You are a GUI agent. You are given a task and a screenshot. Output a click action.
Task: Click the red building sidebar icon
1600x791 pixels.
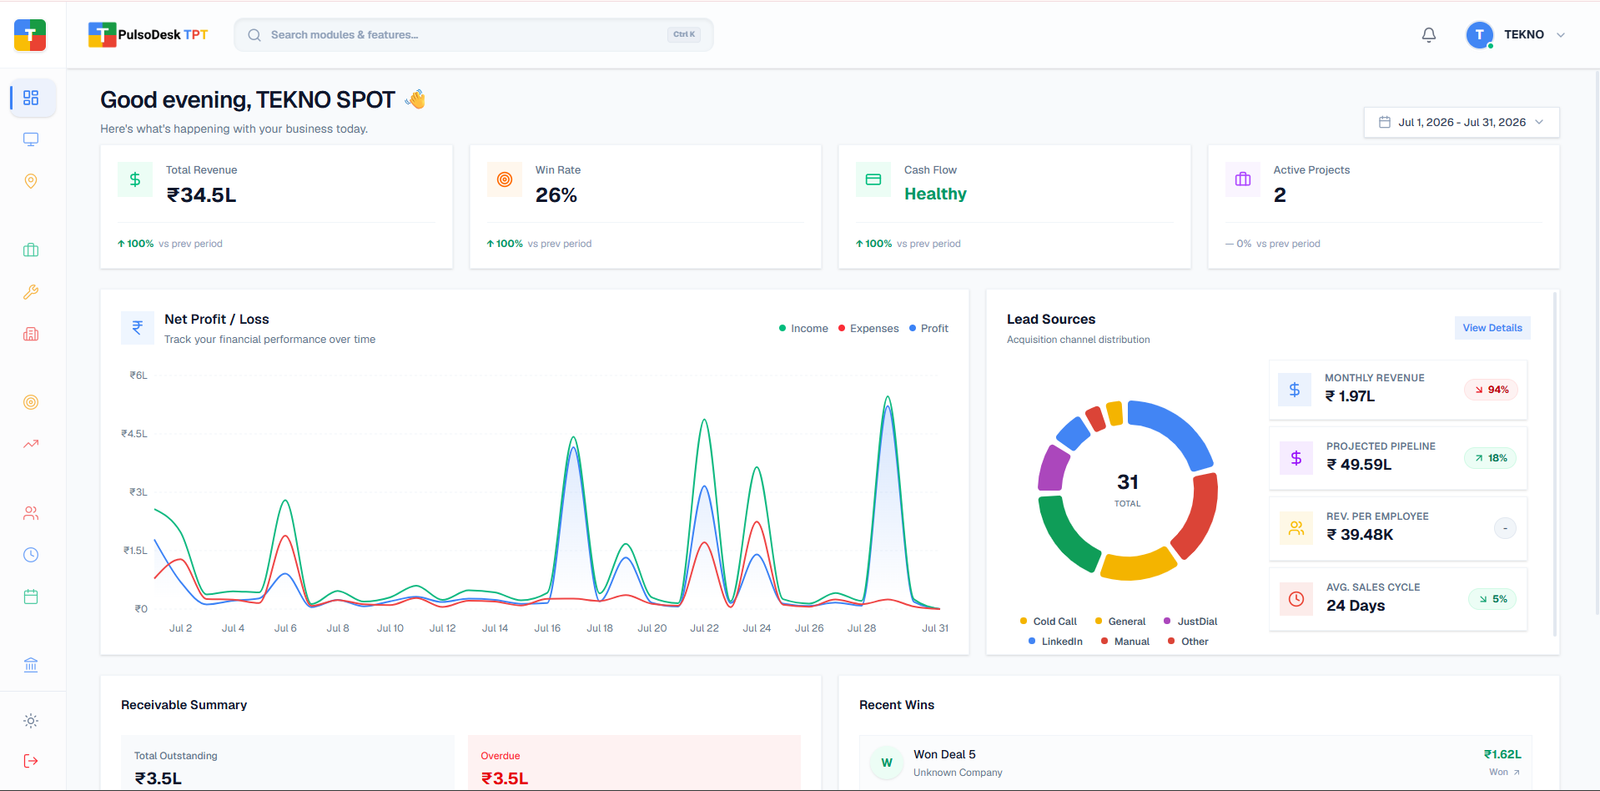tap(31, 334)
